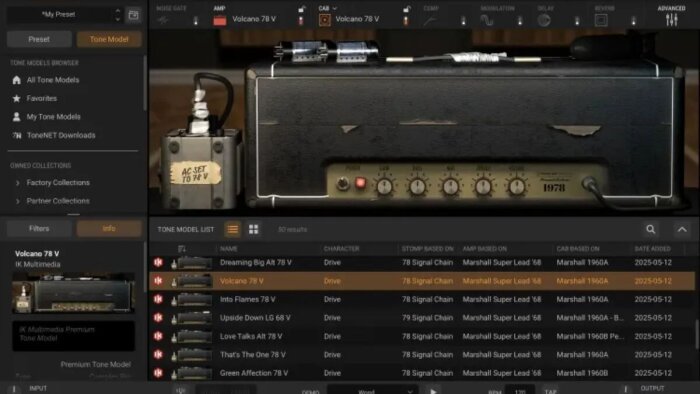Switch to list view in Tone Model List

[233, 229]
